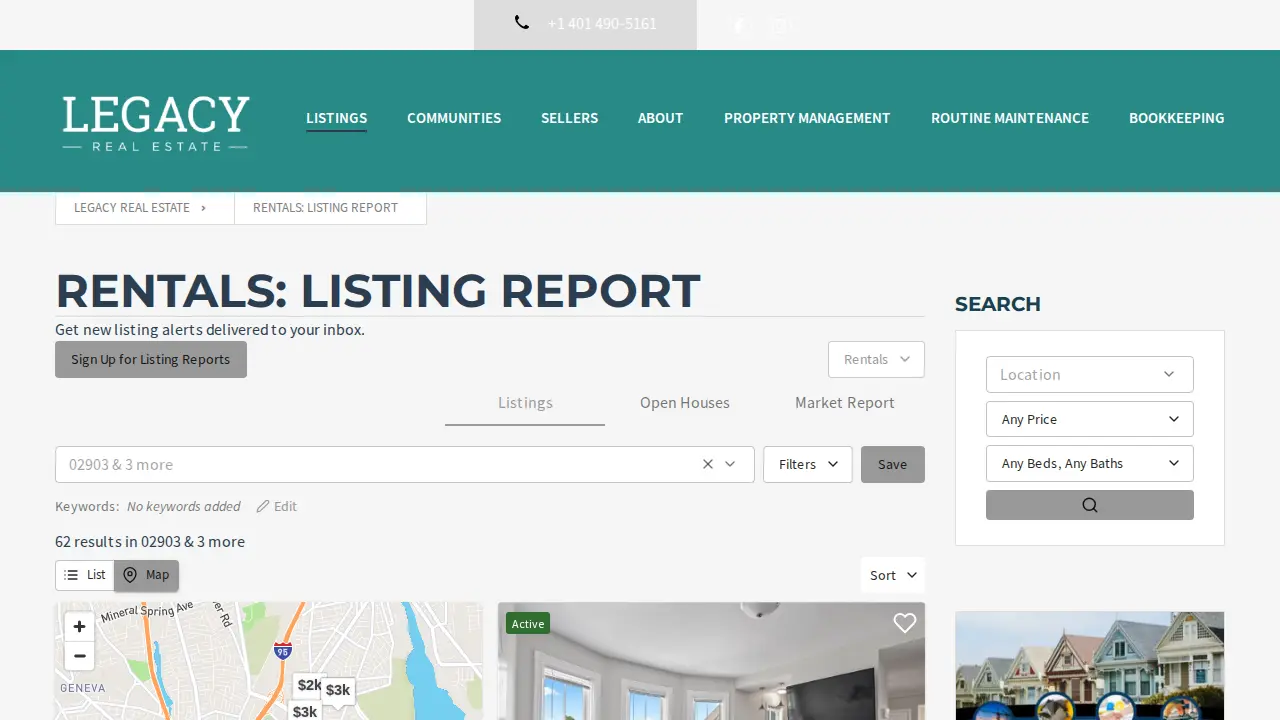Clear the 02903 location search with X

[x=708, y=464]
